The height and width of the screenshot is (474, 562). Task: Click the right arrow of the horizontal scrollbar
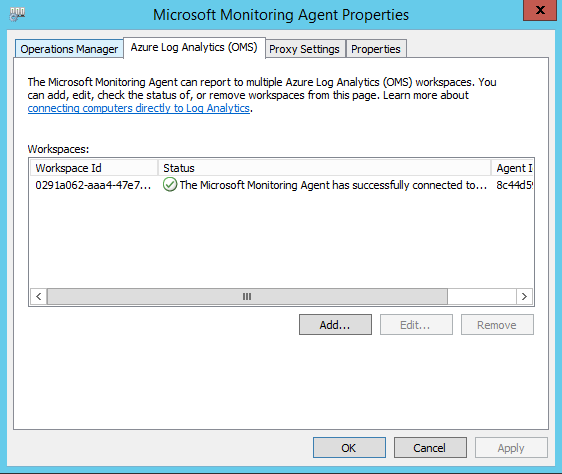tap(524, 297)
